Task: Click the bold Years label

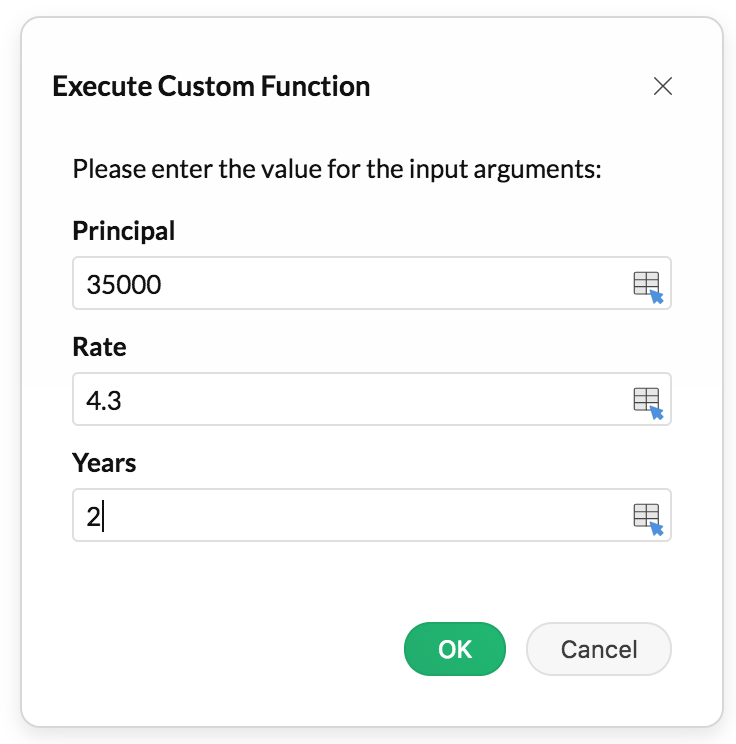Action: pyautogui.click(x=105, y=463)
